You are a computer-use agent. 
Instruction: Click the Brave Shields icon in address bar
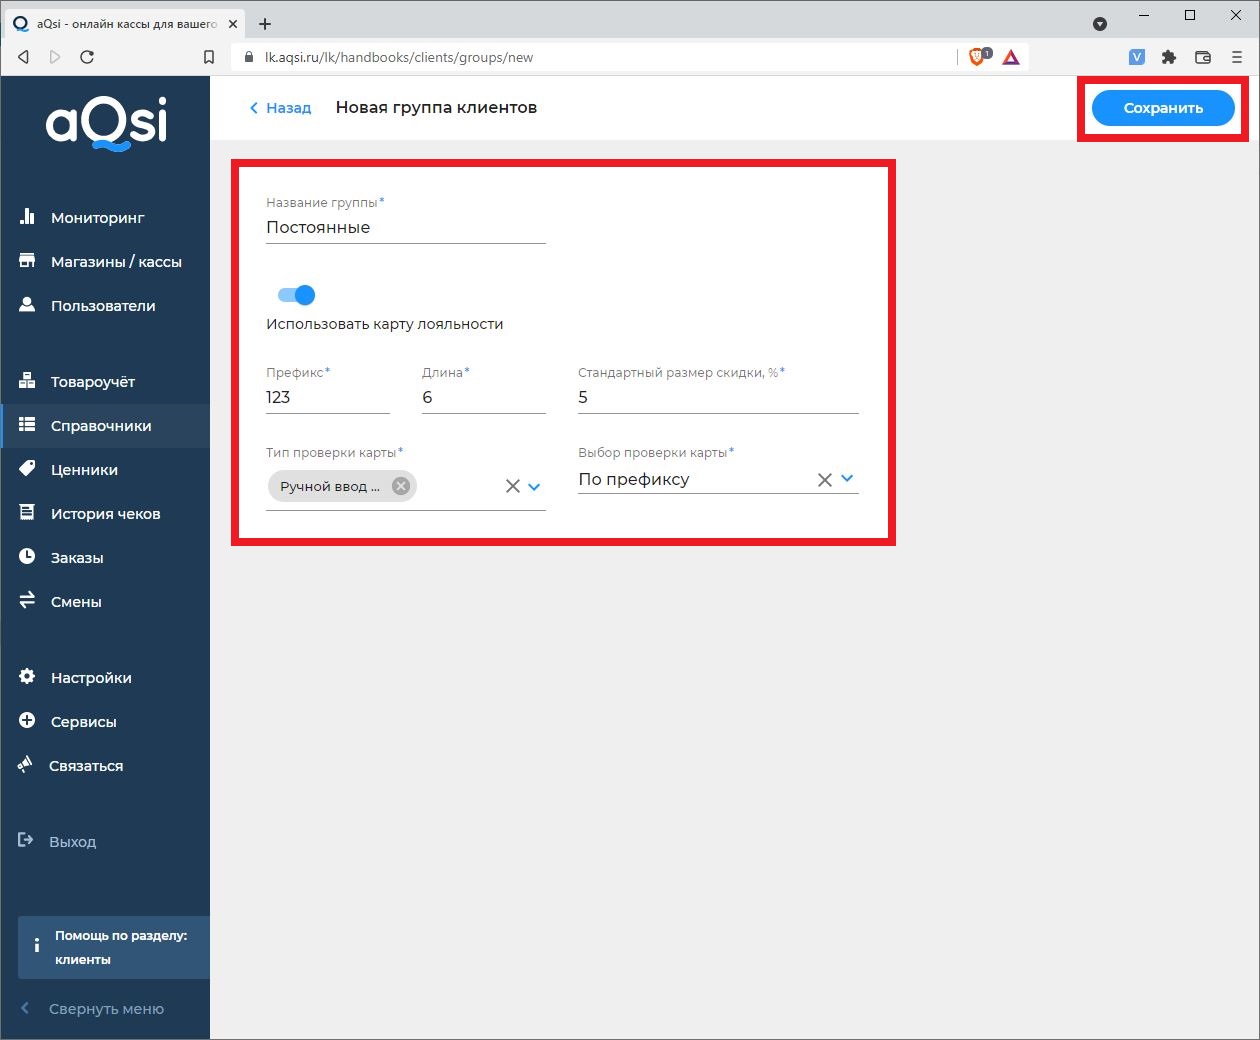coord(978,57)
